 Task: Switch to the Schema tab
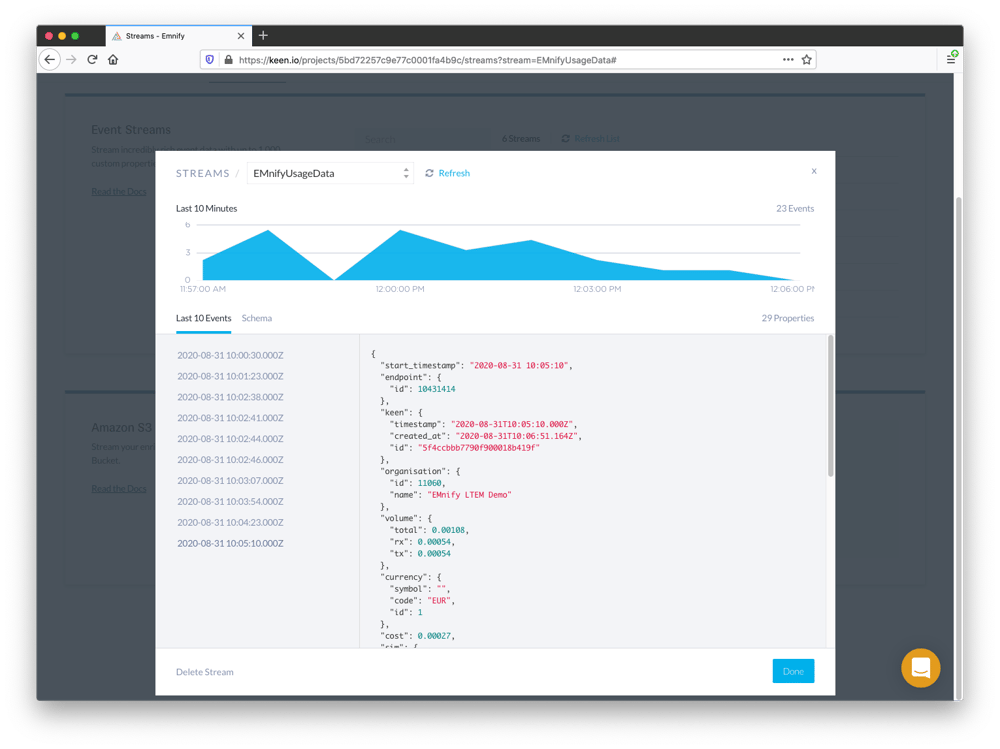[256, 318]
